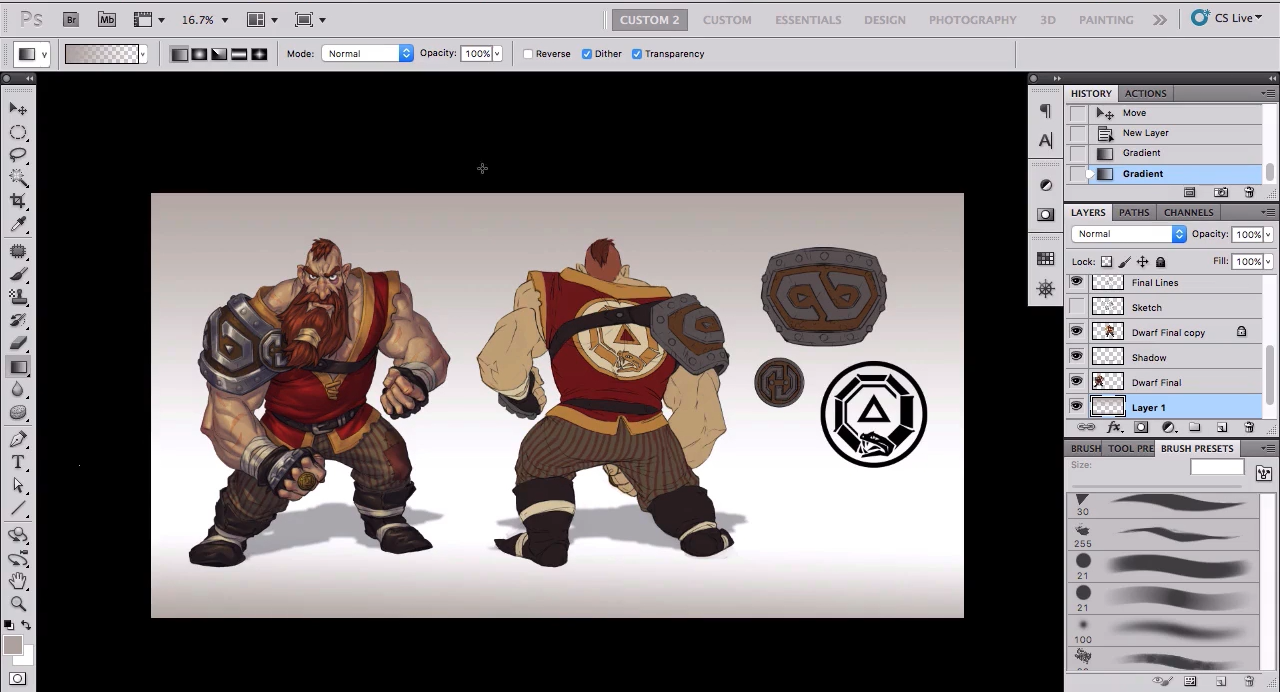Switch to the Channels tab
The height and width of the screenshot is (692, 1280).
pyautogui.click(x=1188, y=213)
